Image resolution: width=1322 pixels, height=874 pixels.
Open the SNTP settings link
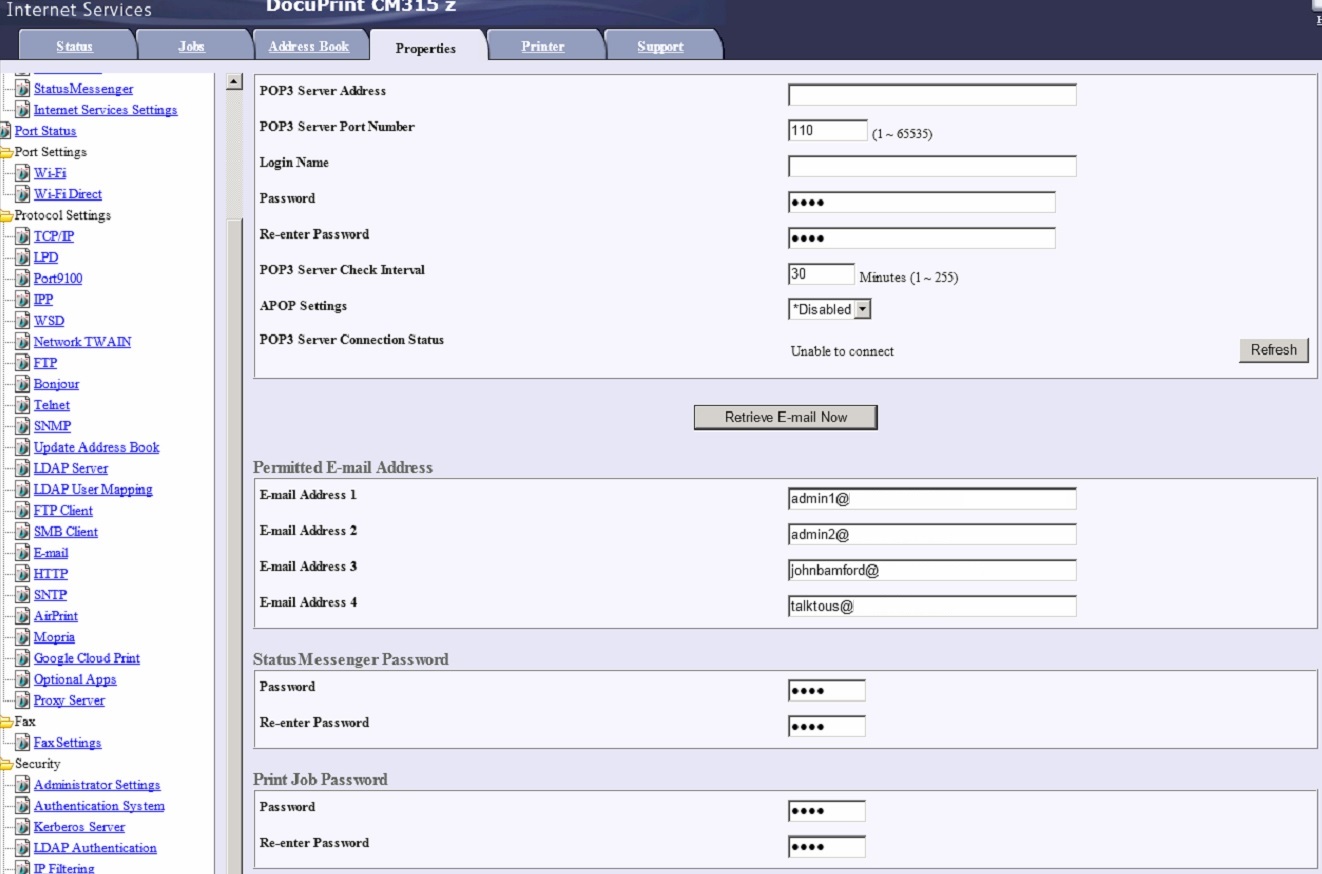pyautogui.click(x=51, y=595)
